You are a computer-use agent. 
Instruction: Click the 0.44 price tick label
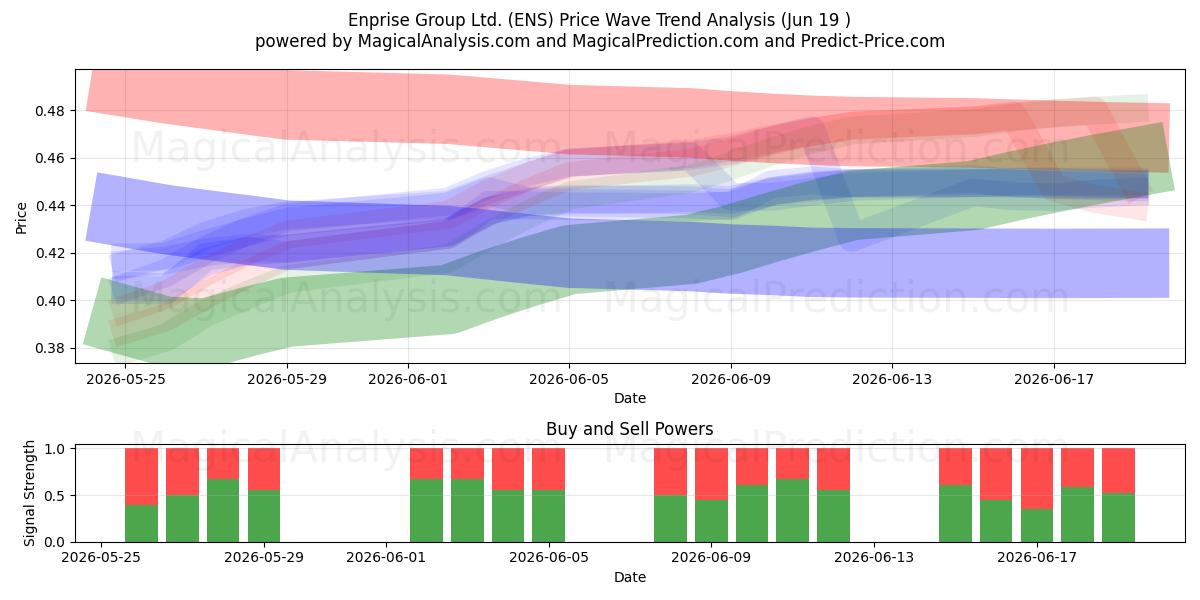52,206
